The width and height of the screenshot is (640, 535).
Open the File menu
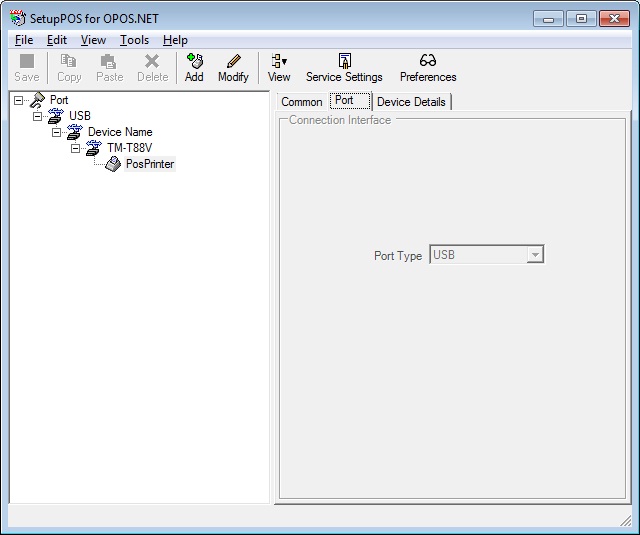coord(24,40)
